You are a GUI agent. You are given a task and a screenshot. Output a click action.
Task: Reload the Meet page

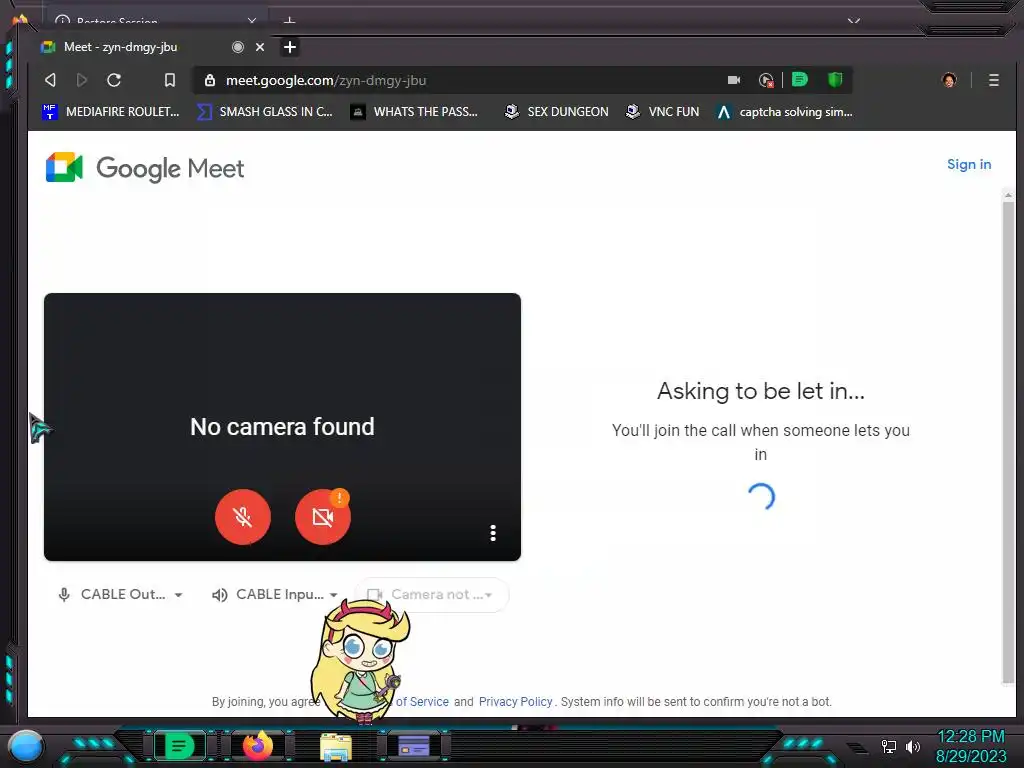(x=114, y=80)
